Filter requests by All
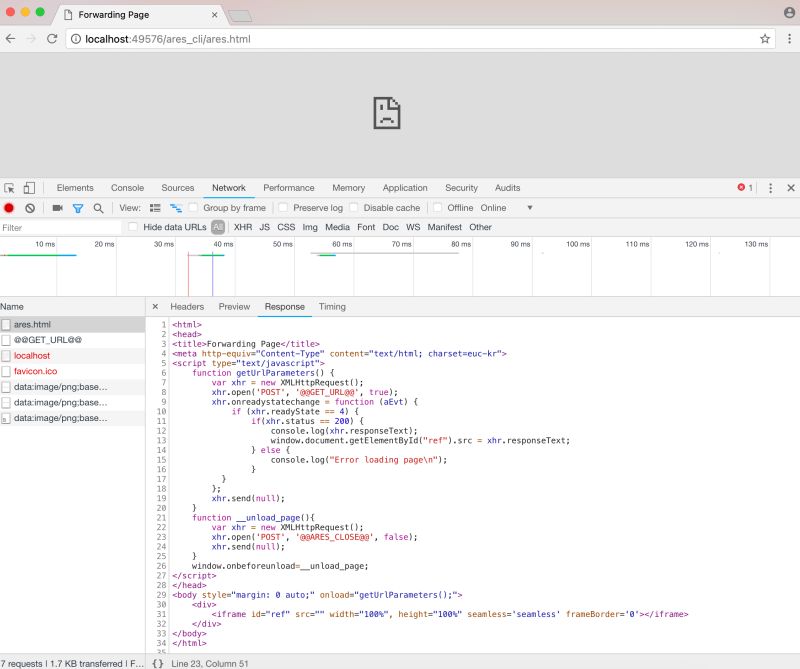This screenshot has height=669, width=800. (218, 227)
